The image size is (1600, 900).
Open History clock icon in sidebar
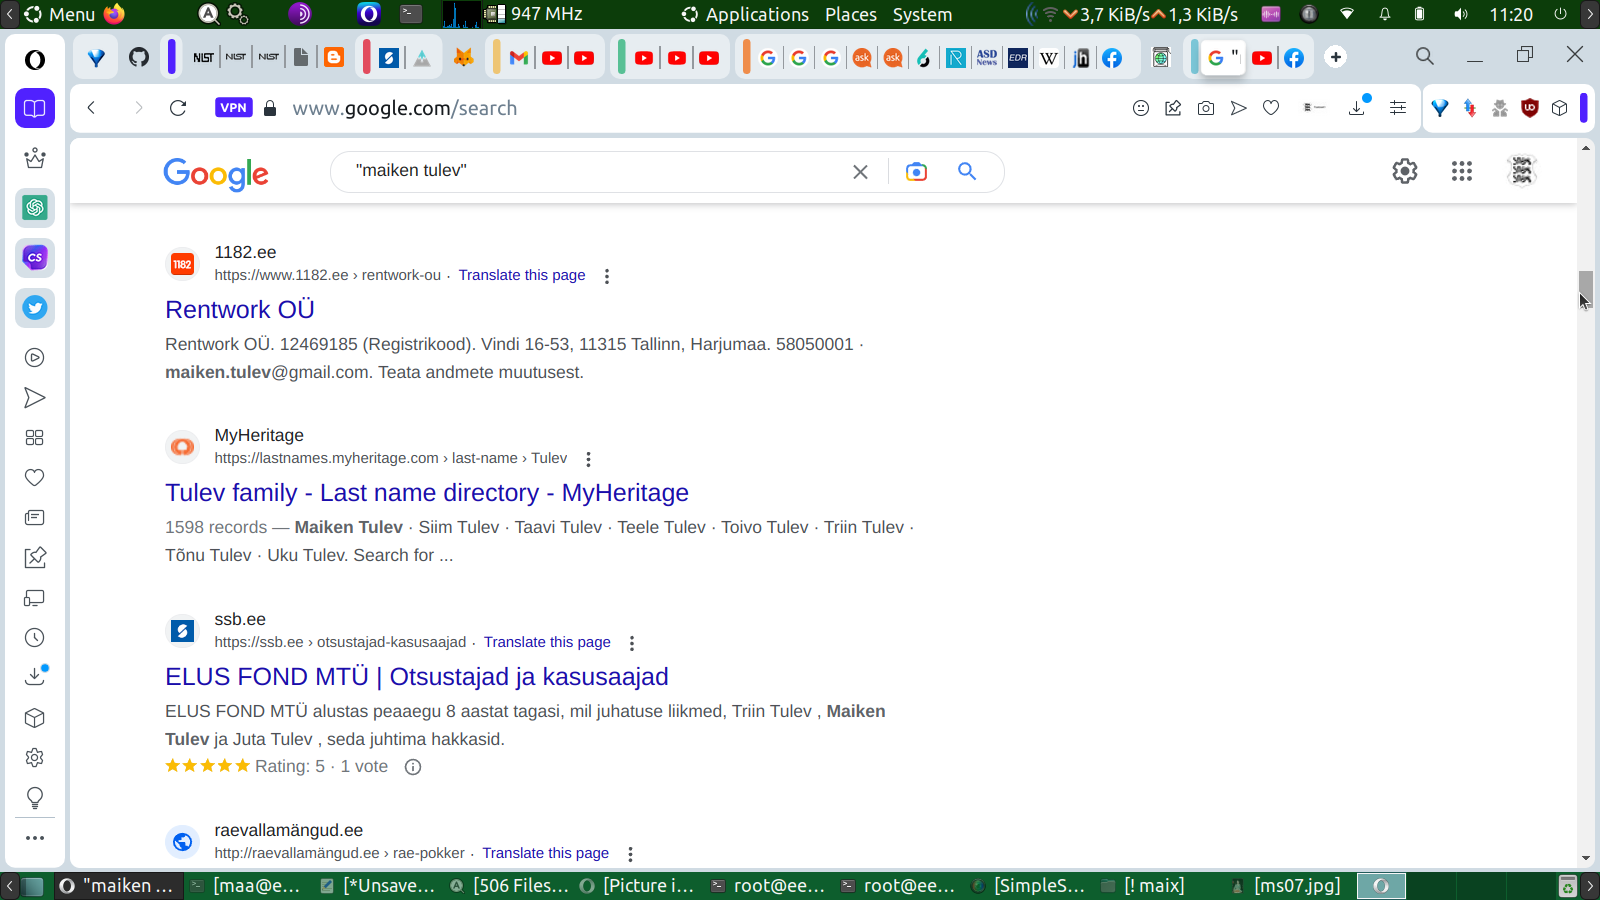click(x=35, y=638)
